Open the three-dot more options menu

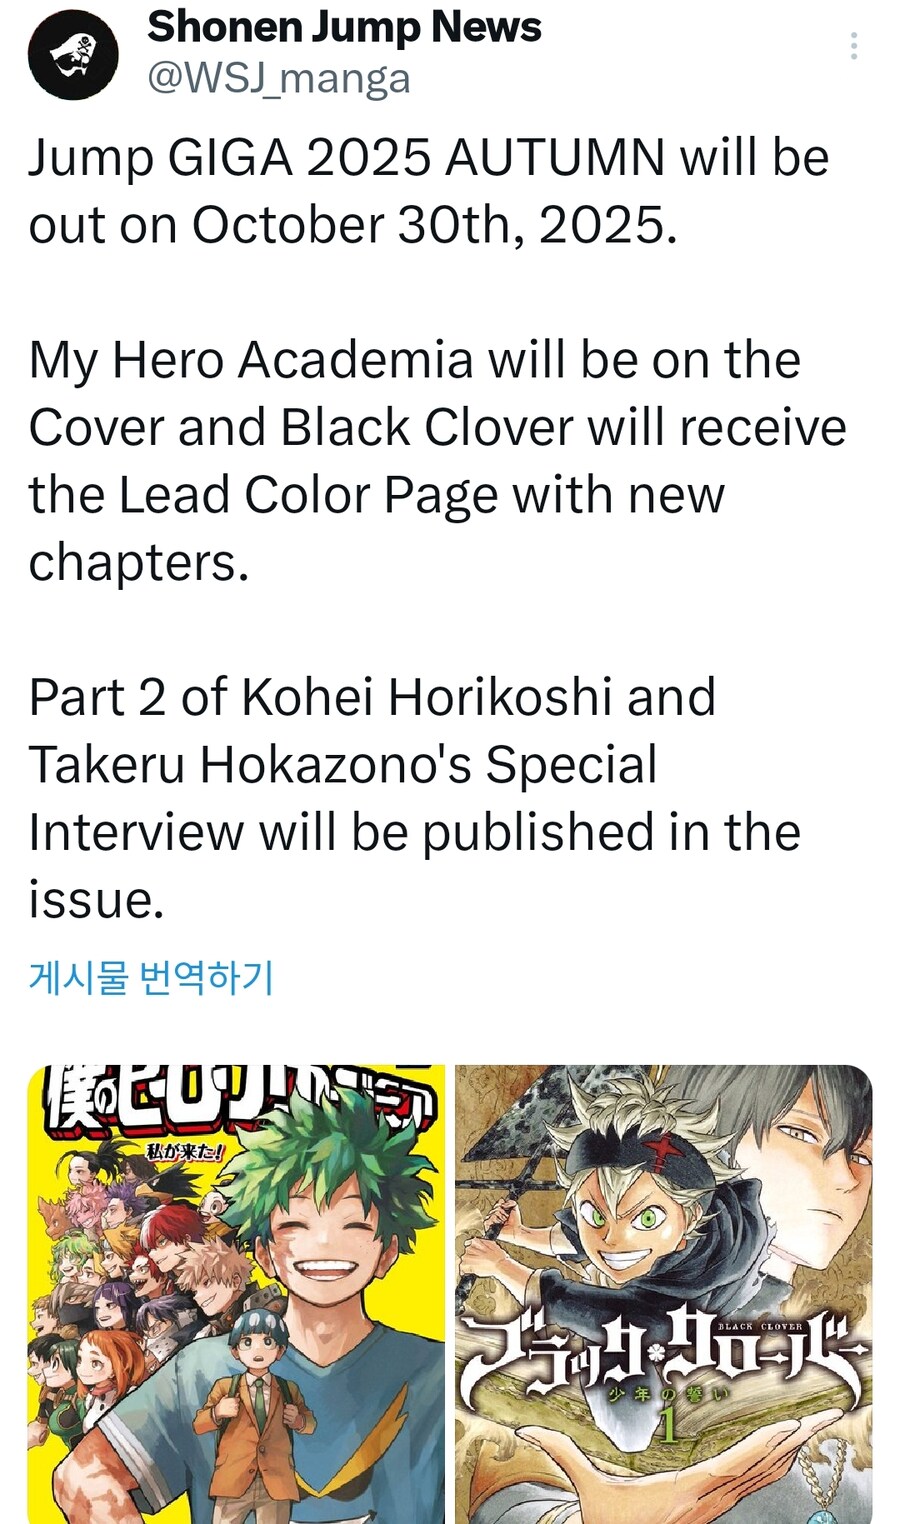(x=853, y=46)
